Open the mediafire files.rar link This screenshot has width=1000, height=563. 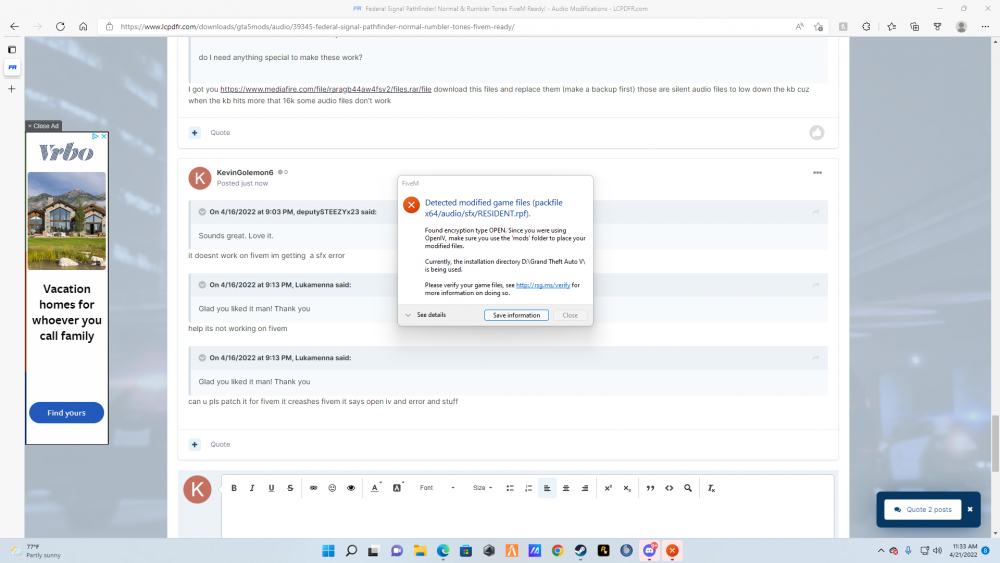click(x=326, y=89)
